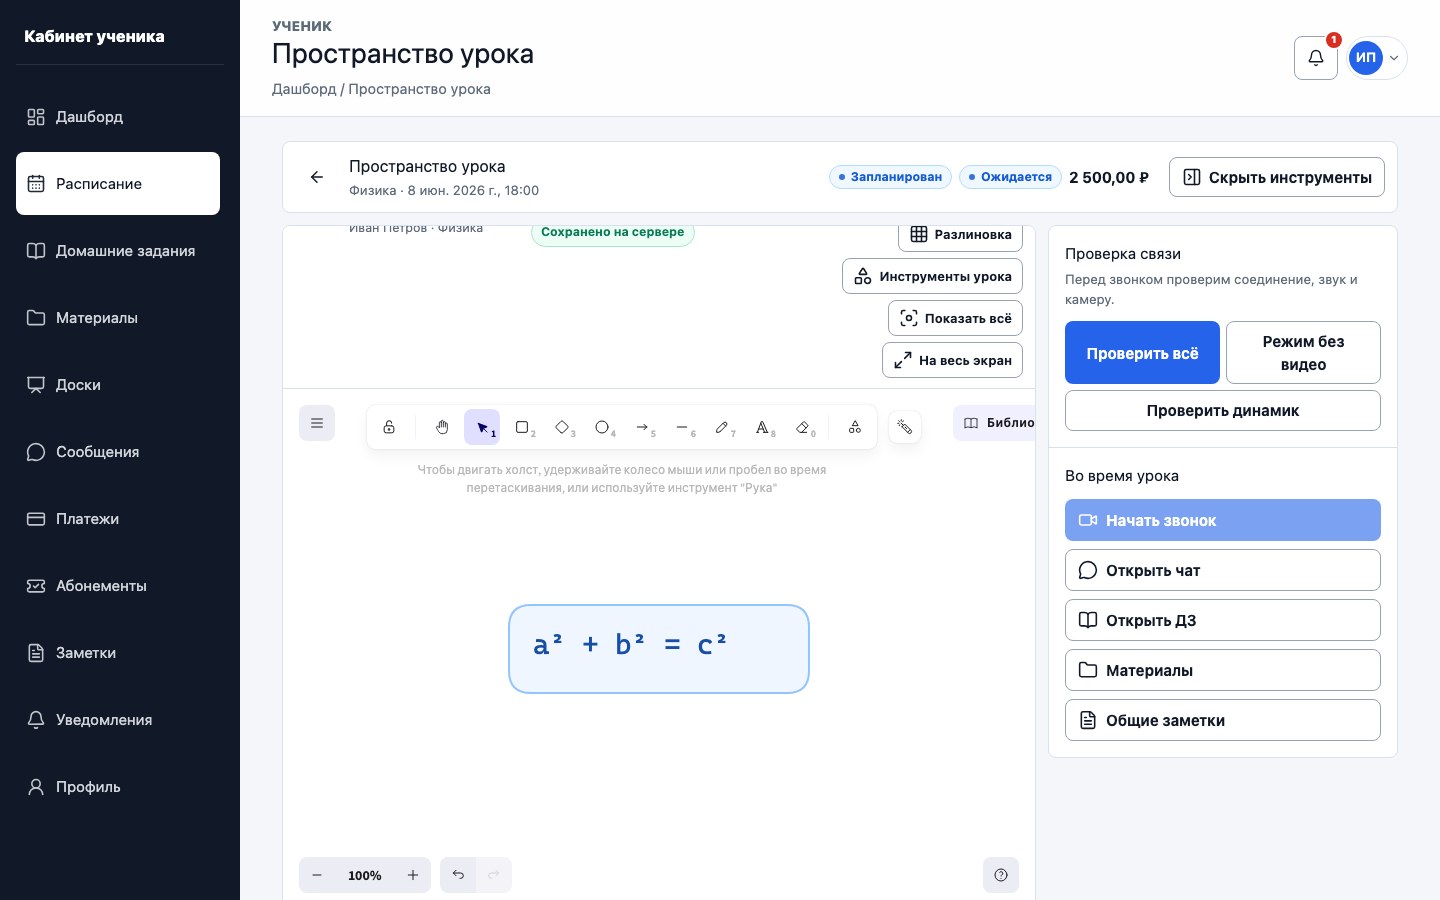Screen dimensions: 1440x900
Task: Select the Pencil draw tool
Action: click(x=722, y=427)
